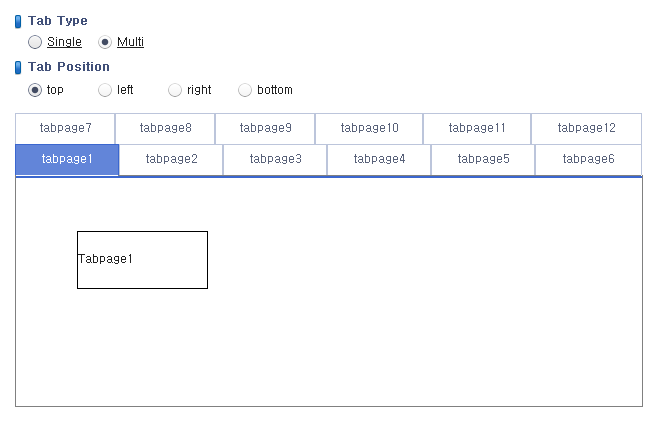667x429 pixels.
Task: Select the tabpage6 tab
Action: pos(588,159)
